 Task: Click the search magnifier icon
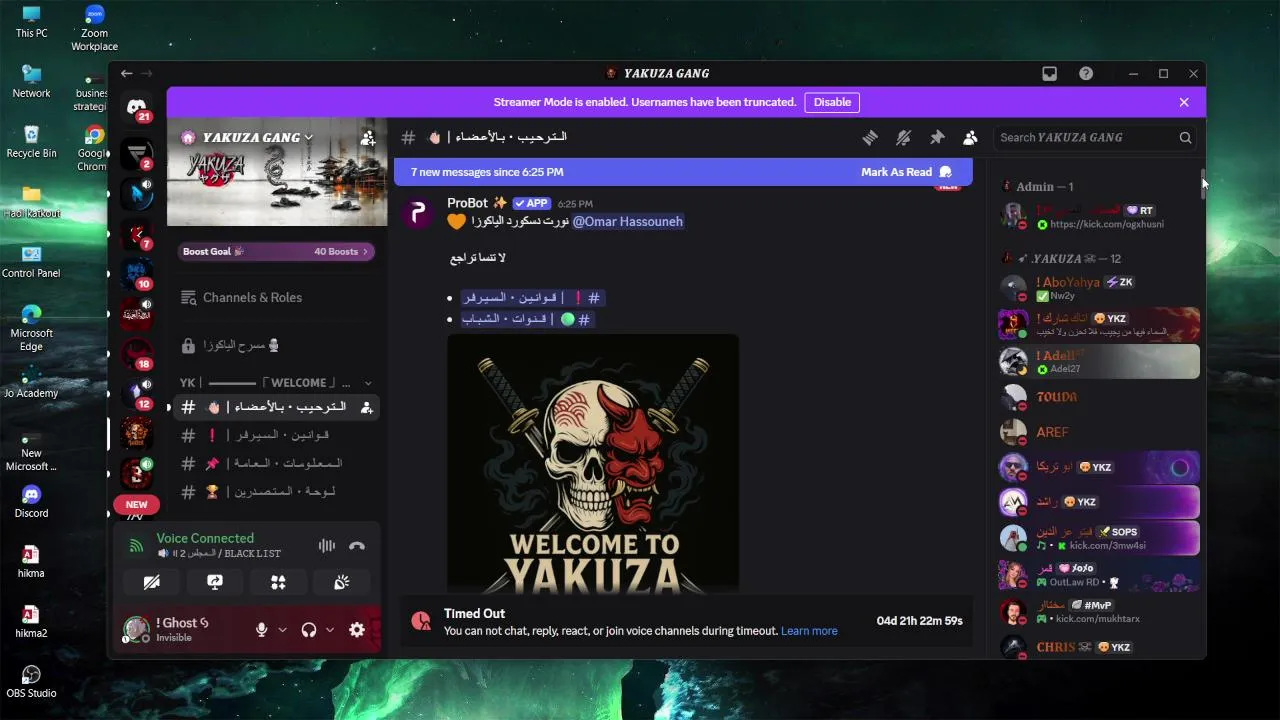click(1185, 138)
